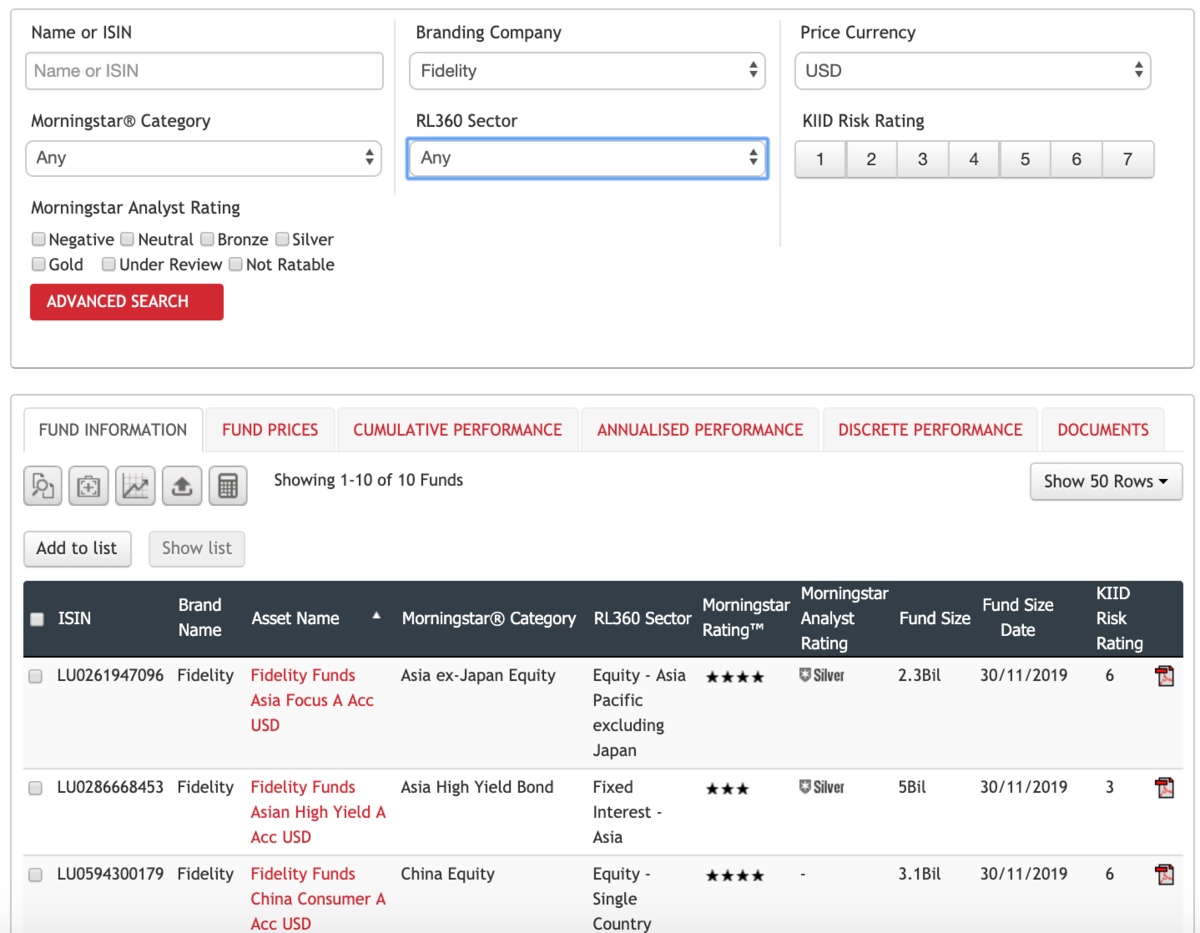Select row checkbox for LU0286668453
The image size is (1200, 933).
tap(36, 788)
